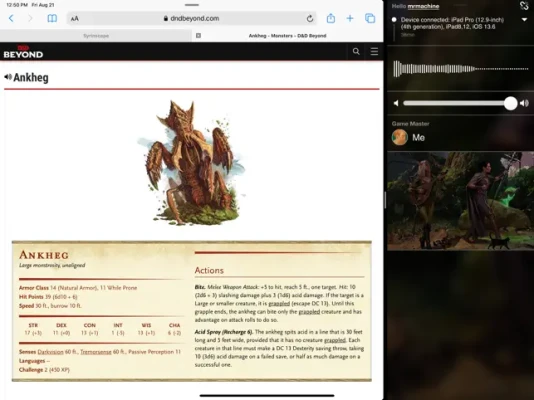This screenshot has width=534, height=400.
Task: Go back with Safari's back arrow
Action: pos(11,18)
